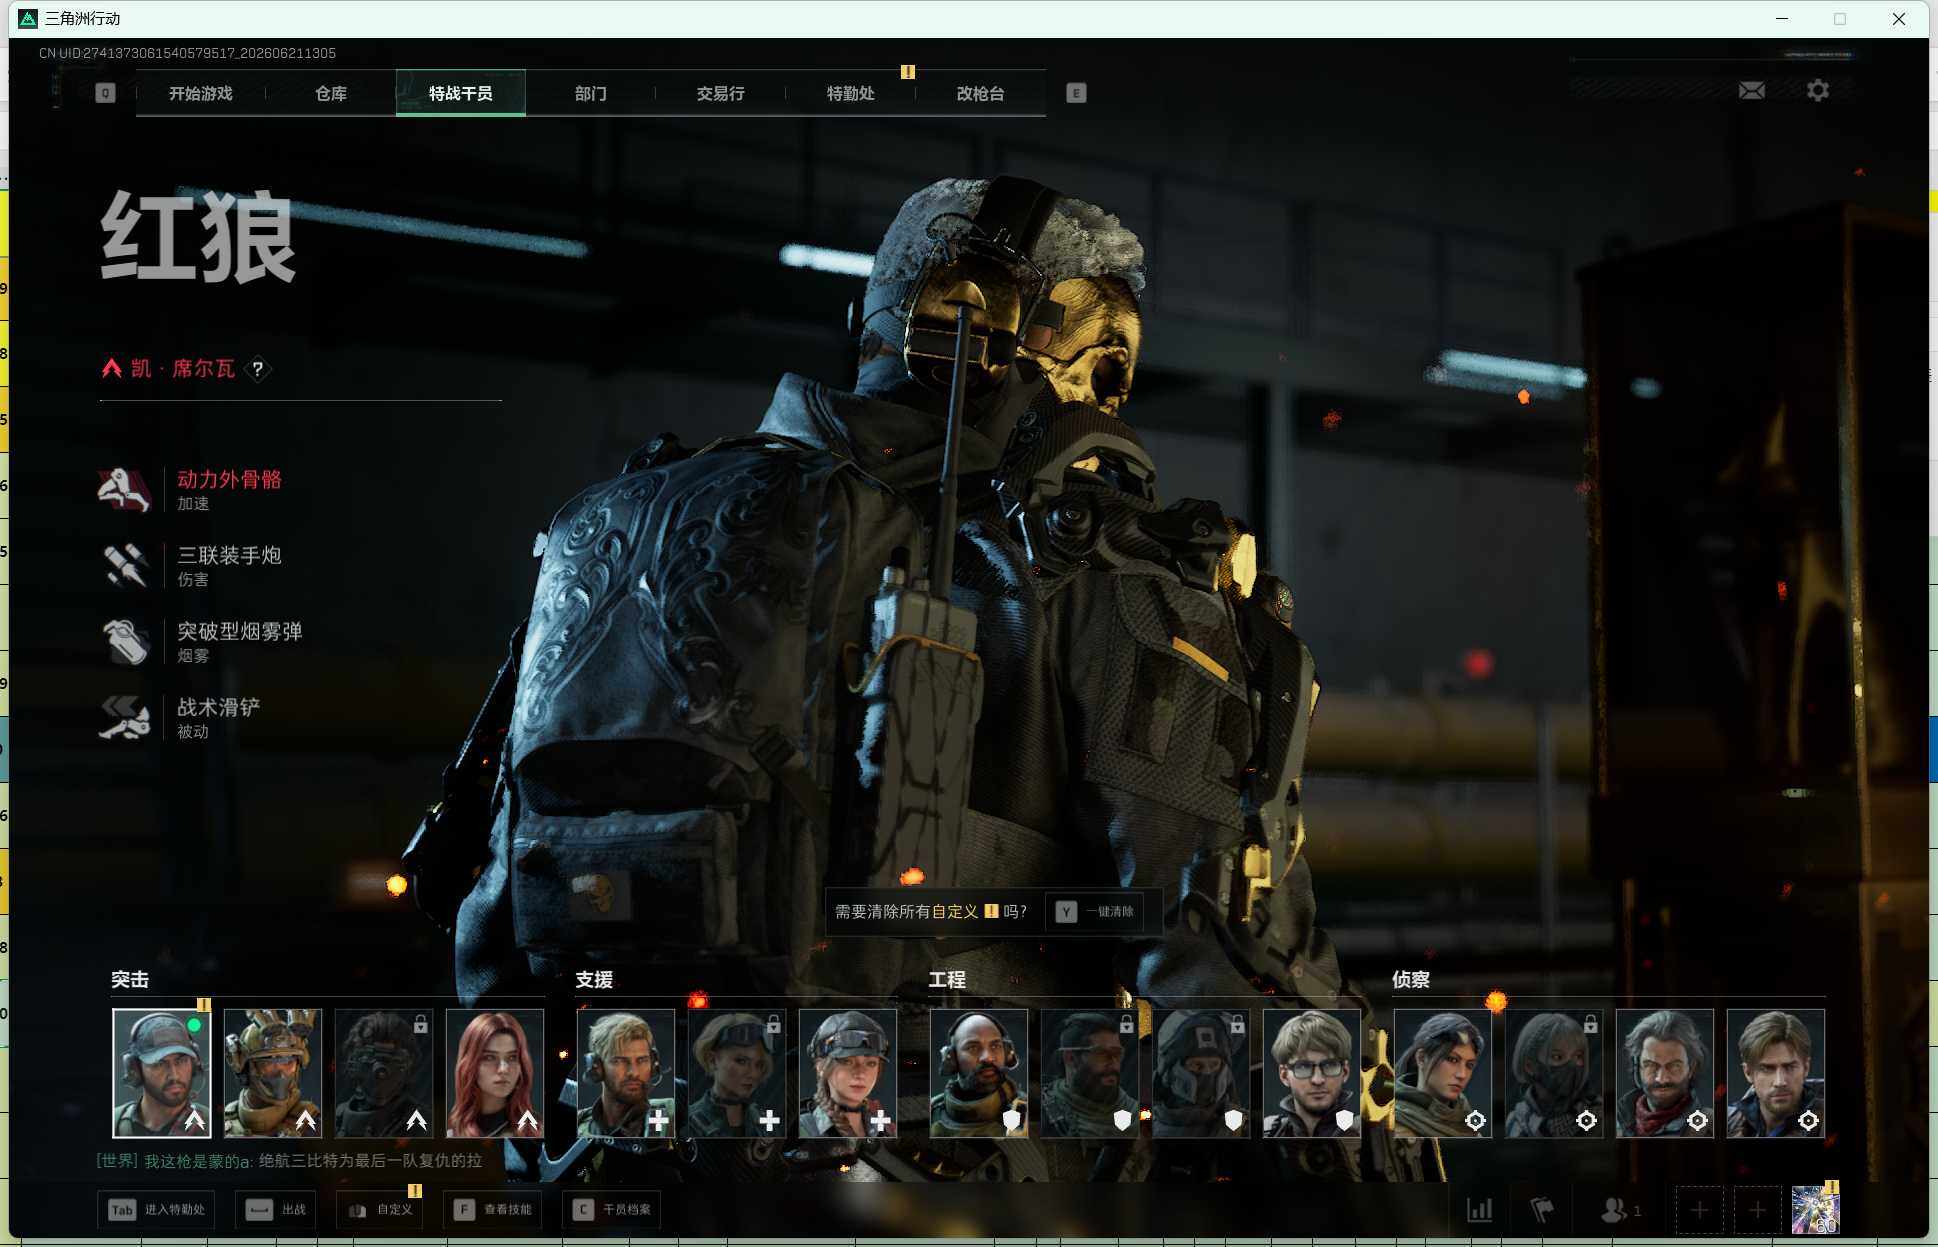1938x1247 pixels.
Task: Click the 红狼 operator title
Action: pyautogui.click(x=198, y=238)
